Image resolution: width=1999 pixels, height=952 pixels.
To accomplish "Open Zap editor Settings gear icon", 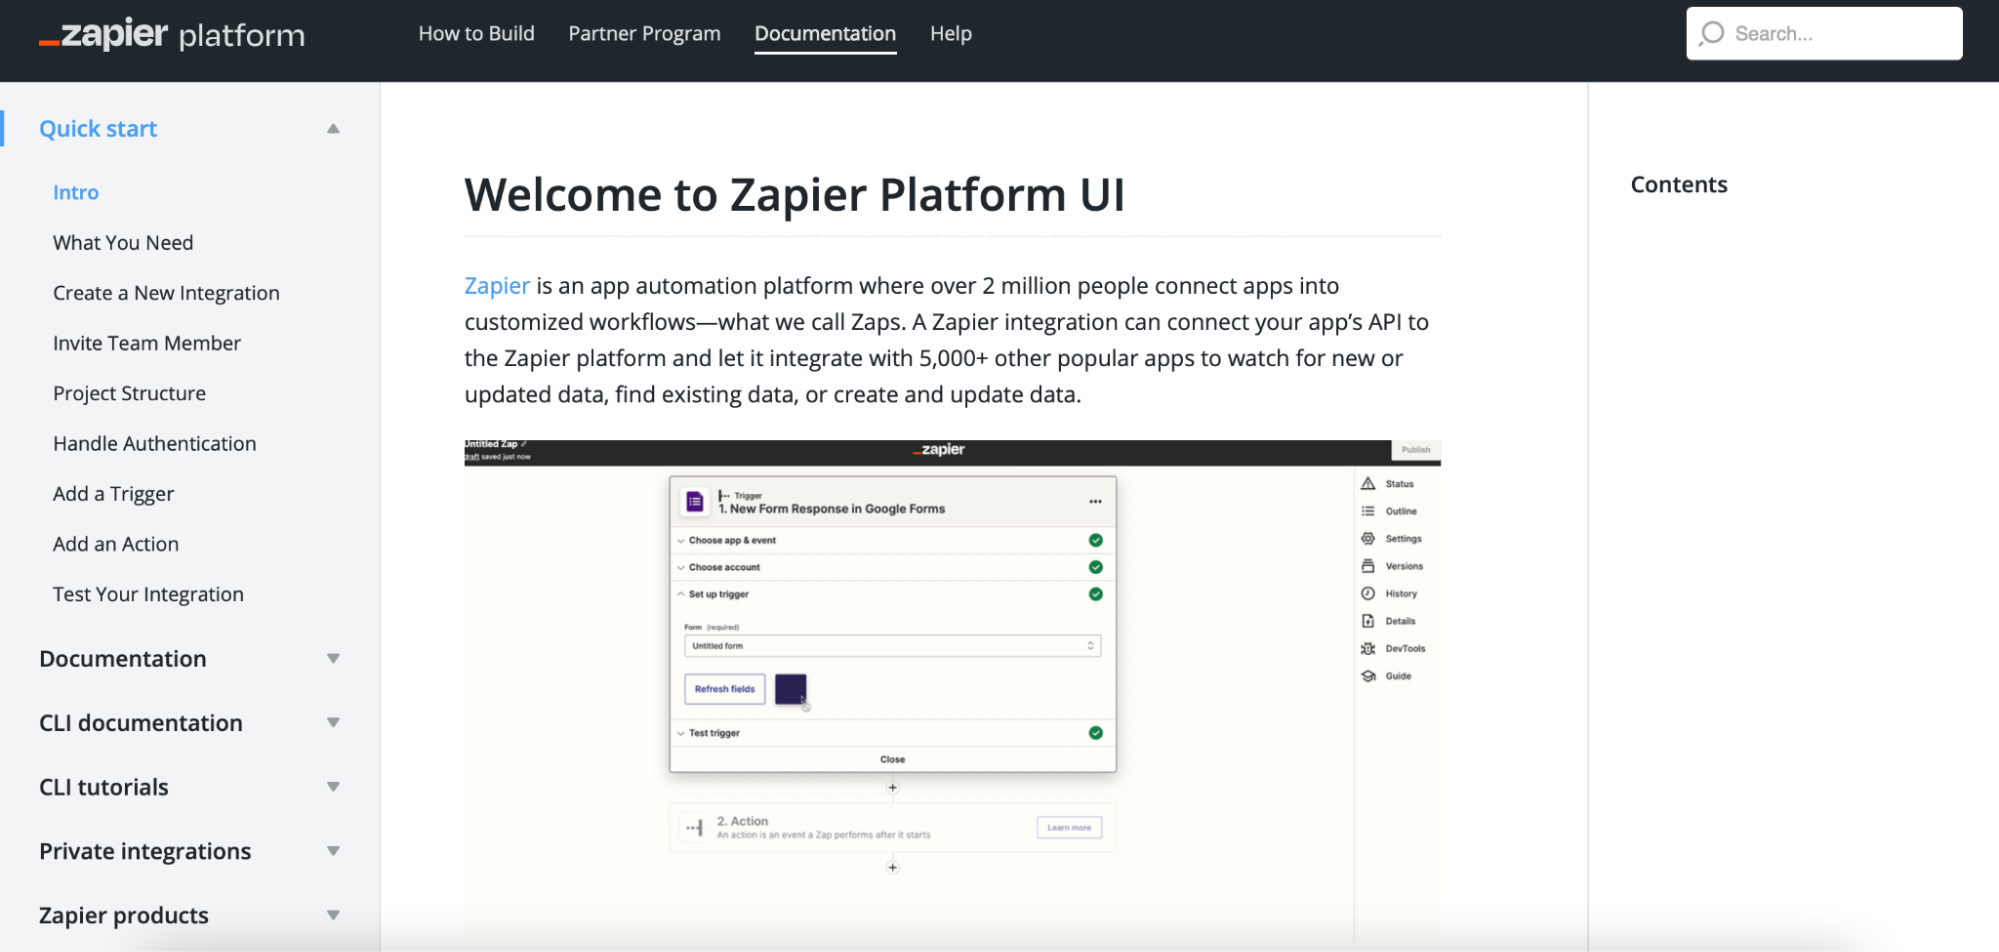I will (1369, 538).
